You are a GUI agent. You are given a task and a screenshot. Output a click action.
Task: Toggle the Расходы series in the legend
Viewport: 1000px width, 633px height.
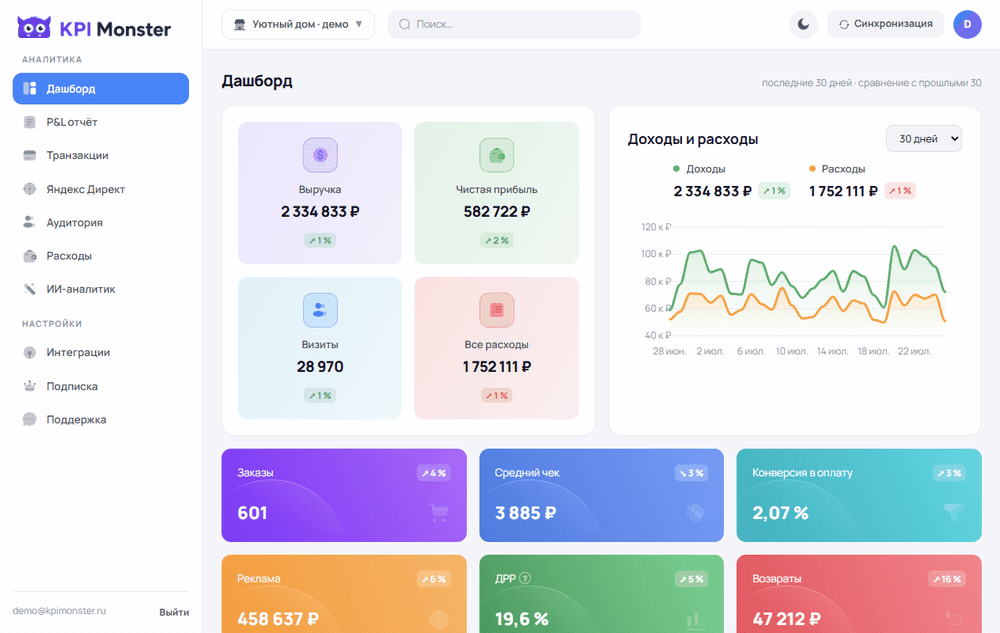click(837, 169)
